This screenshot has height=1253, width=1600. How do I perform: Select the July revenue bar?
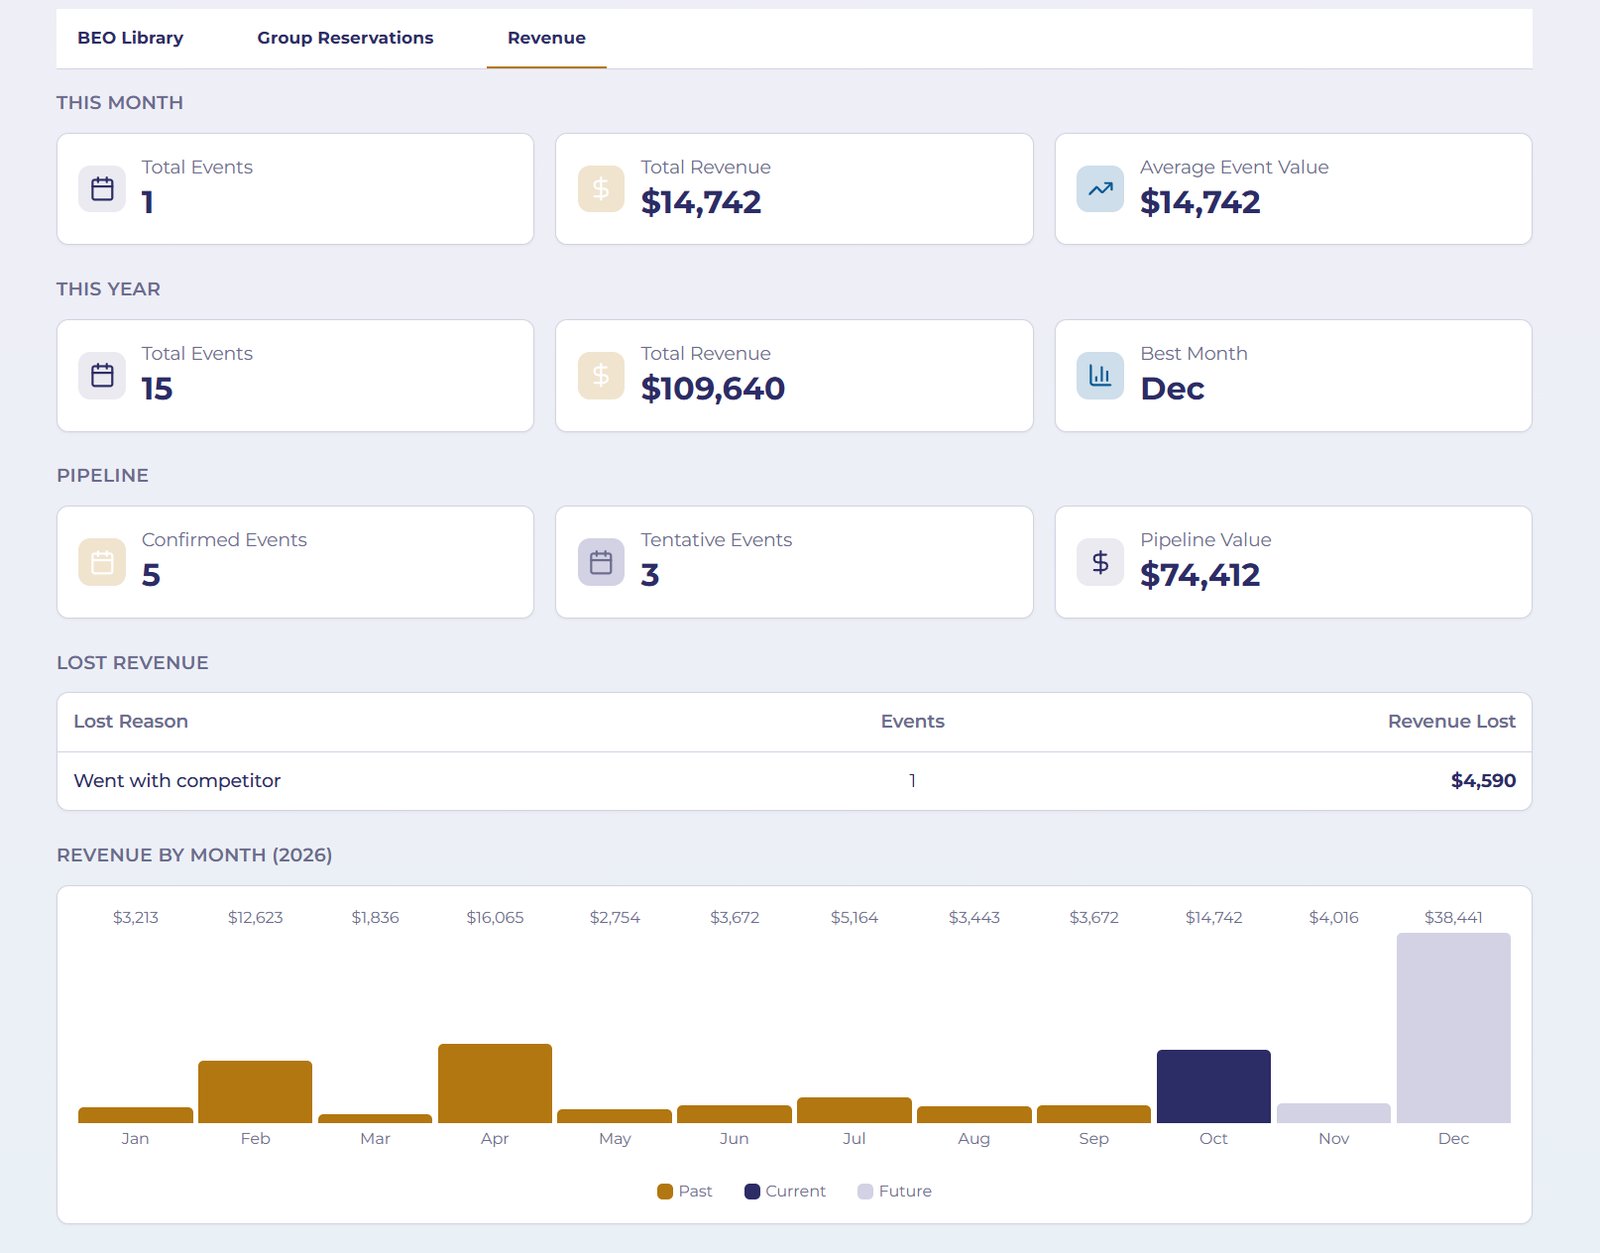[x=854, y=1110]
